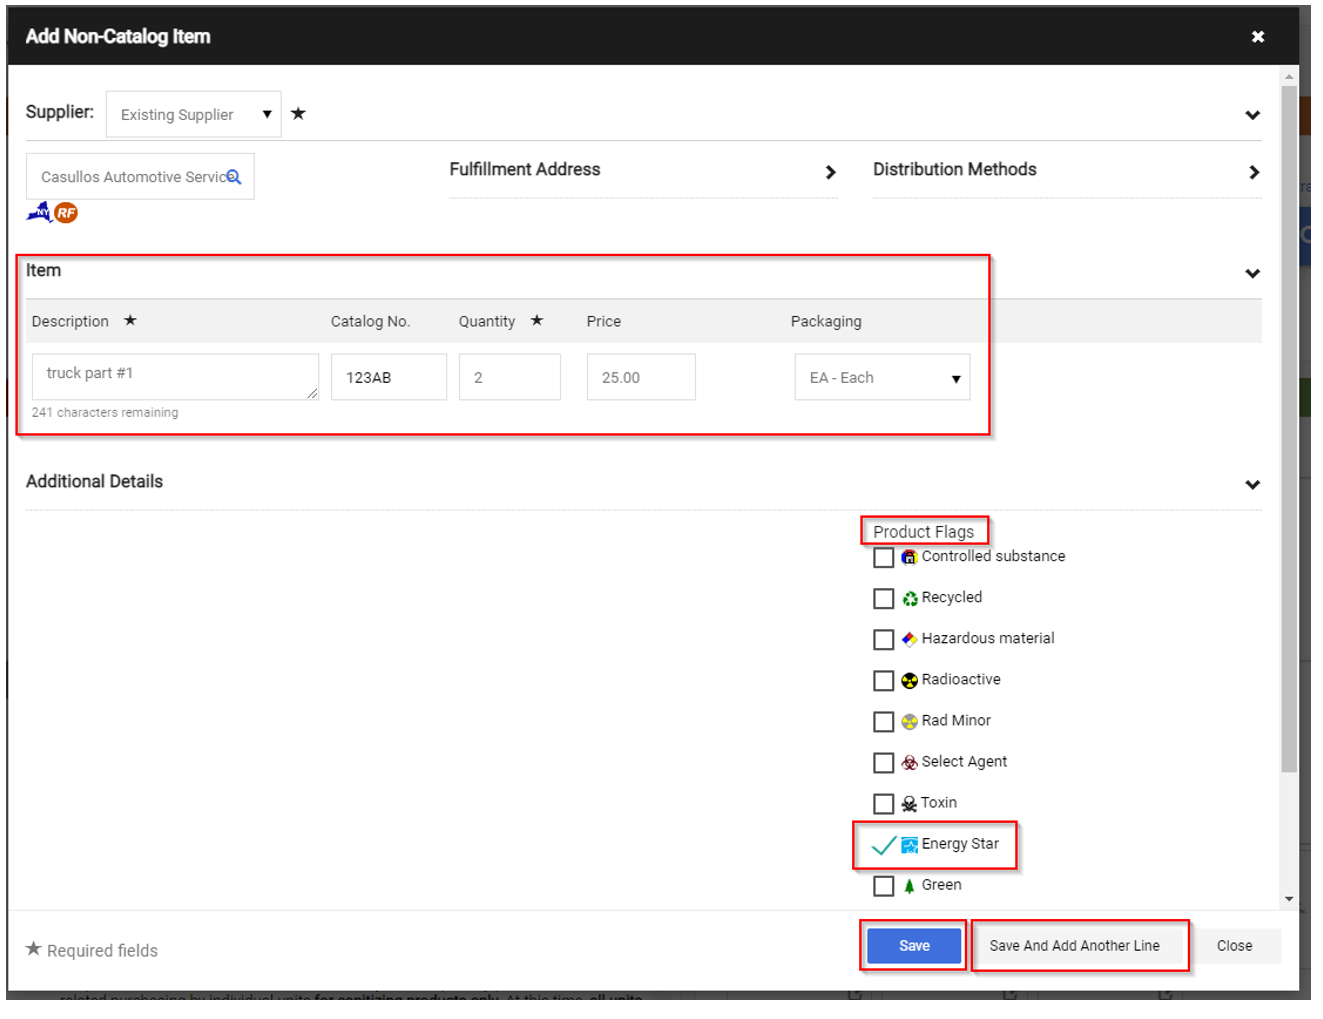This screenshot has width=1323, height=1019.
Task: Tick the Green product flag checkbox
Action: click(883, 886)
